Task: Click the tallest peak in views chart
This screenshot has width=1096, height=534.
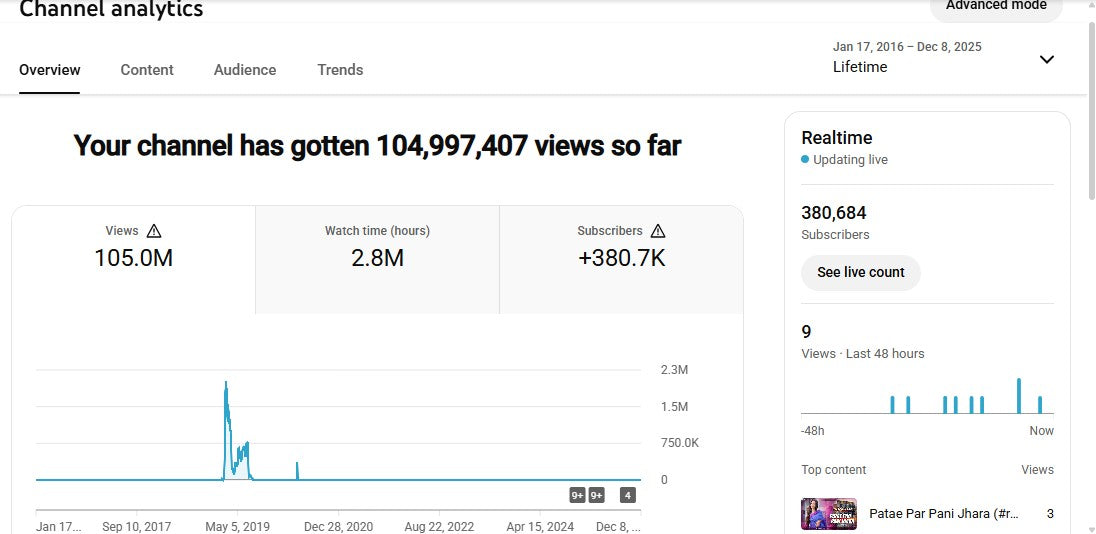Action: [x=226, y=384]
